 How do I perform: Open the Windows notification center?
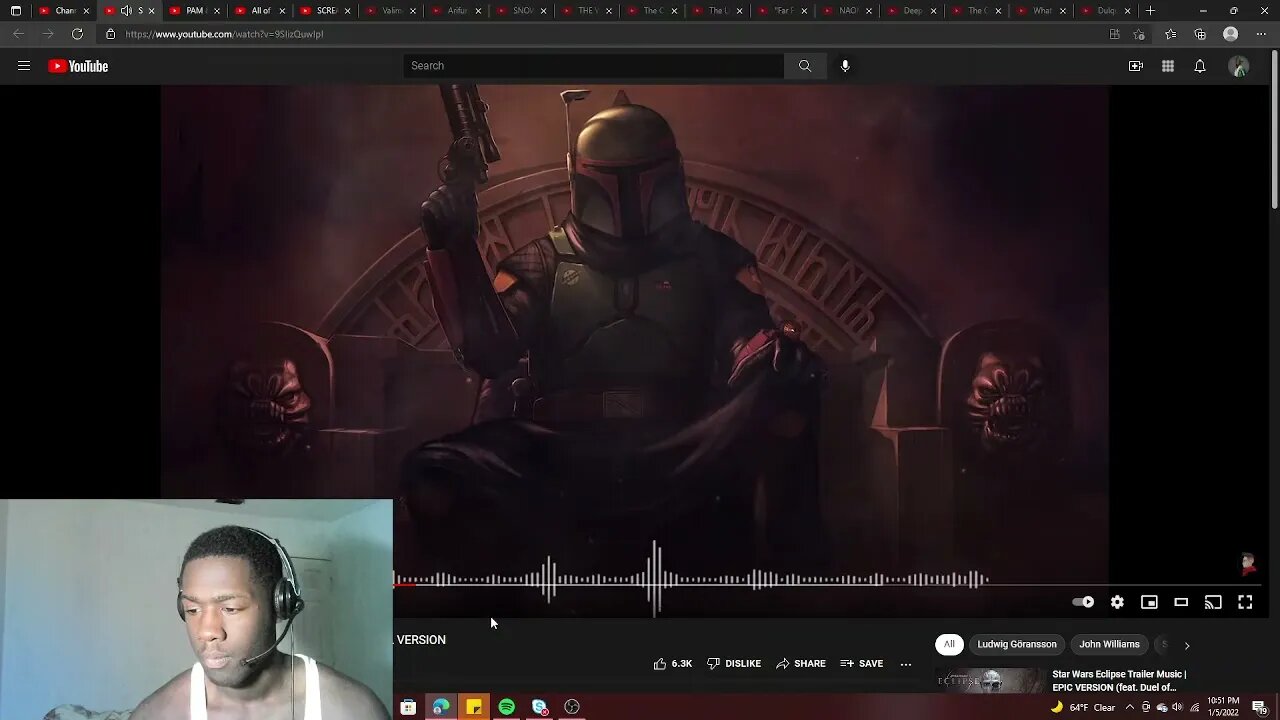pos(1260,707)
